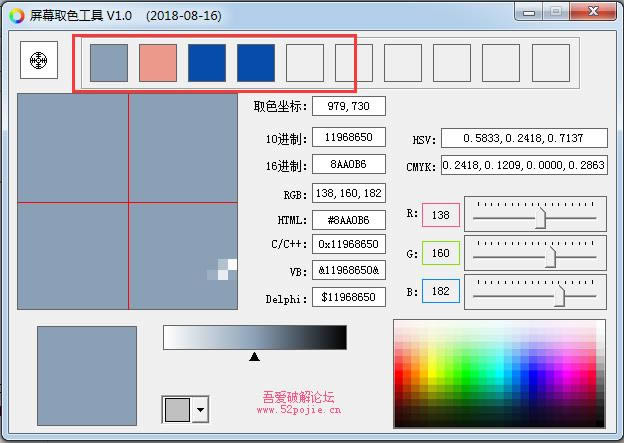
Task: Click the grayscale gradient brightness bar
Action: [255, 338]
